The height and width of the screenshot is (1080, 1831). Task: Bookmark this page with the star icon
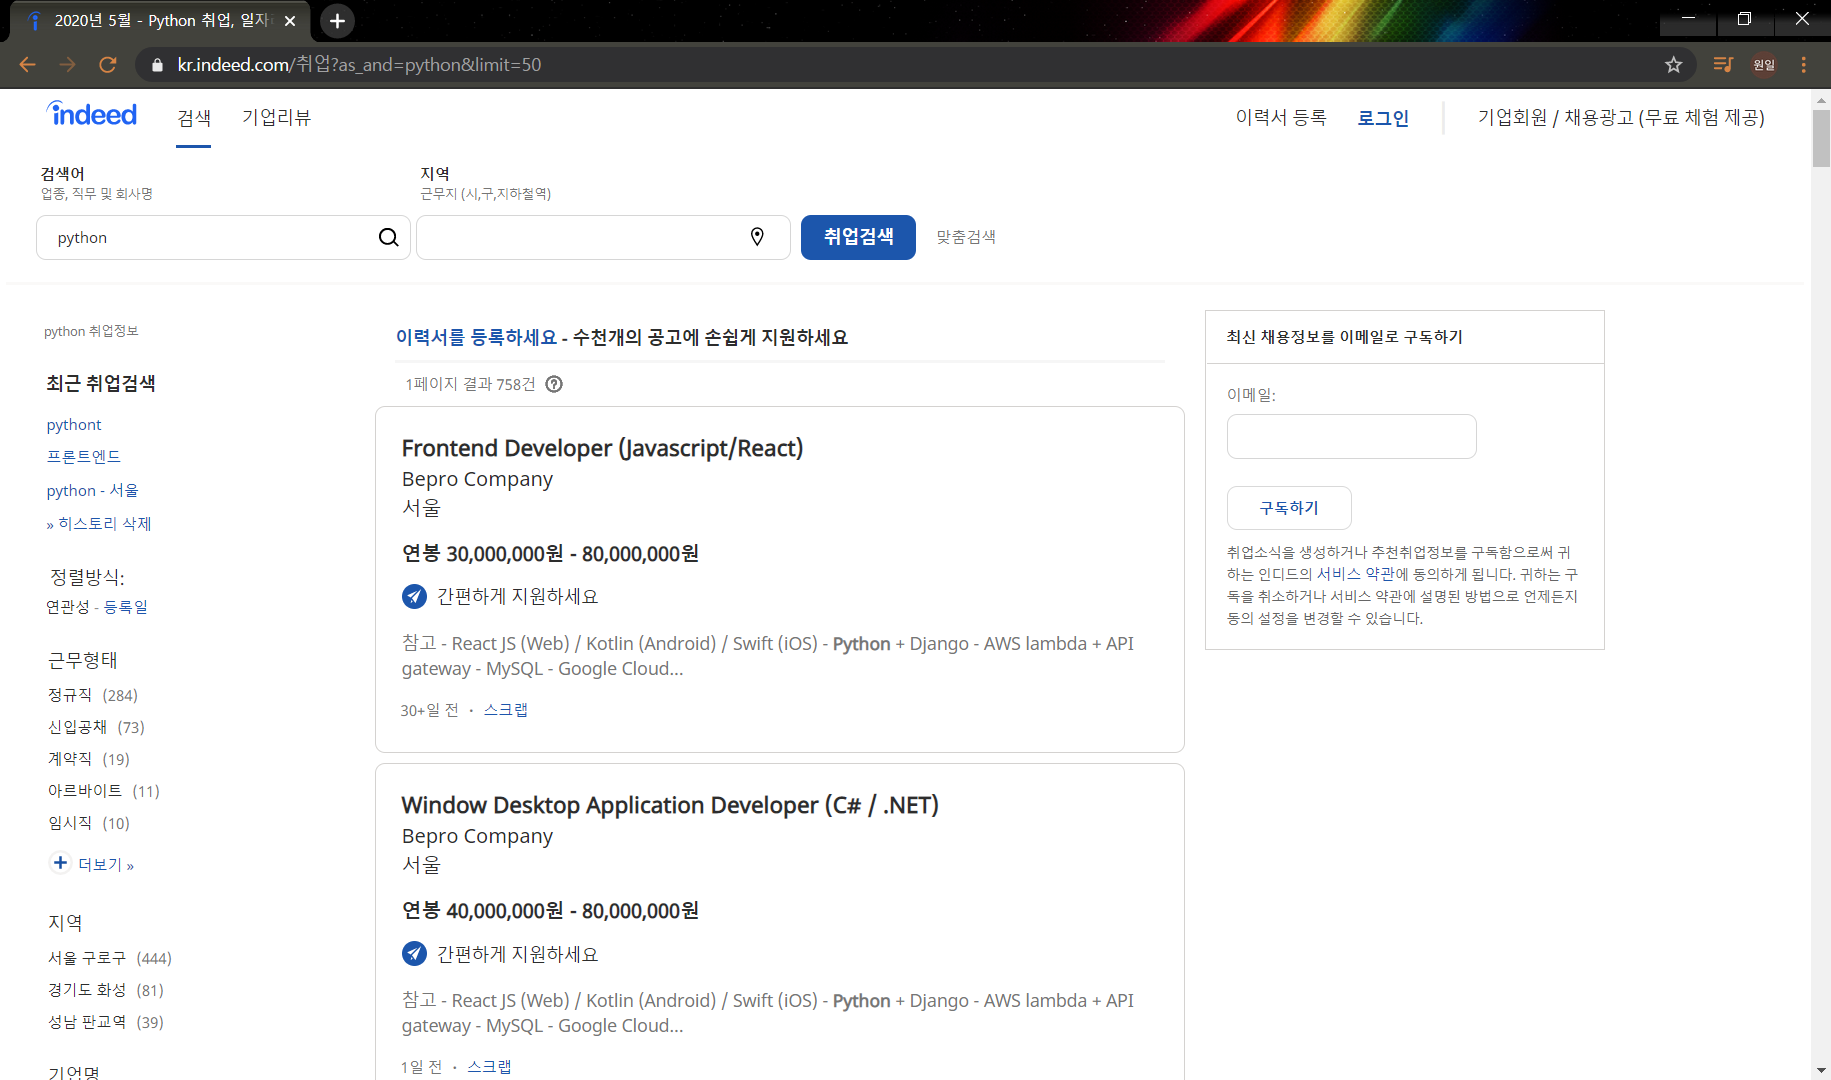pos(1674,65)
